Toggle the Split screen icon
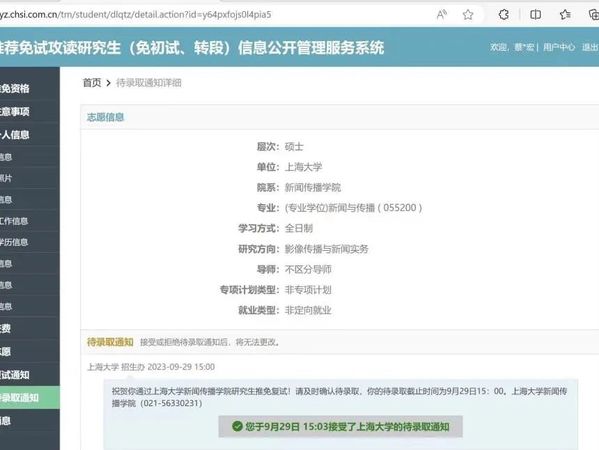Screen dimensions: 599x450 click(x=535, y=15)
